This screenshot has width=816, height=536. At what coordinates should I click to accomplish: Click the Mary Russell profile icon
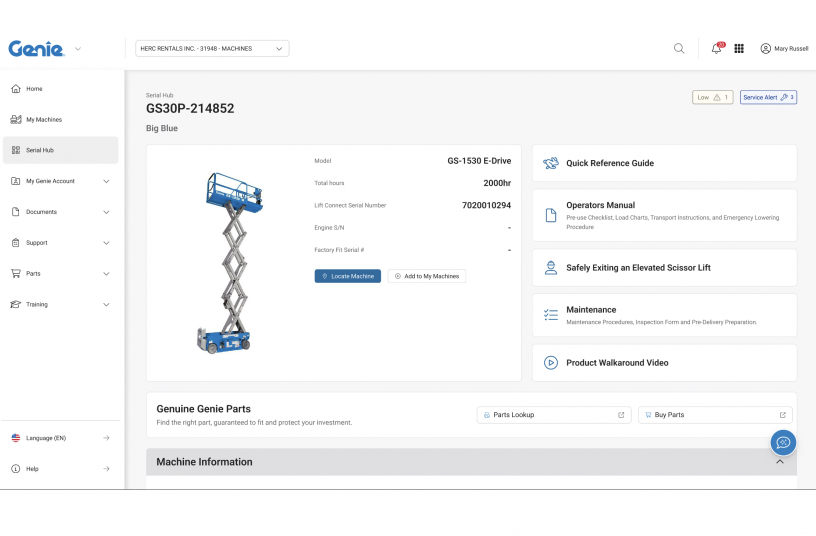pyautogui.click(x=766, y=48)
